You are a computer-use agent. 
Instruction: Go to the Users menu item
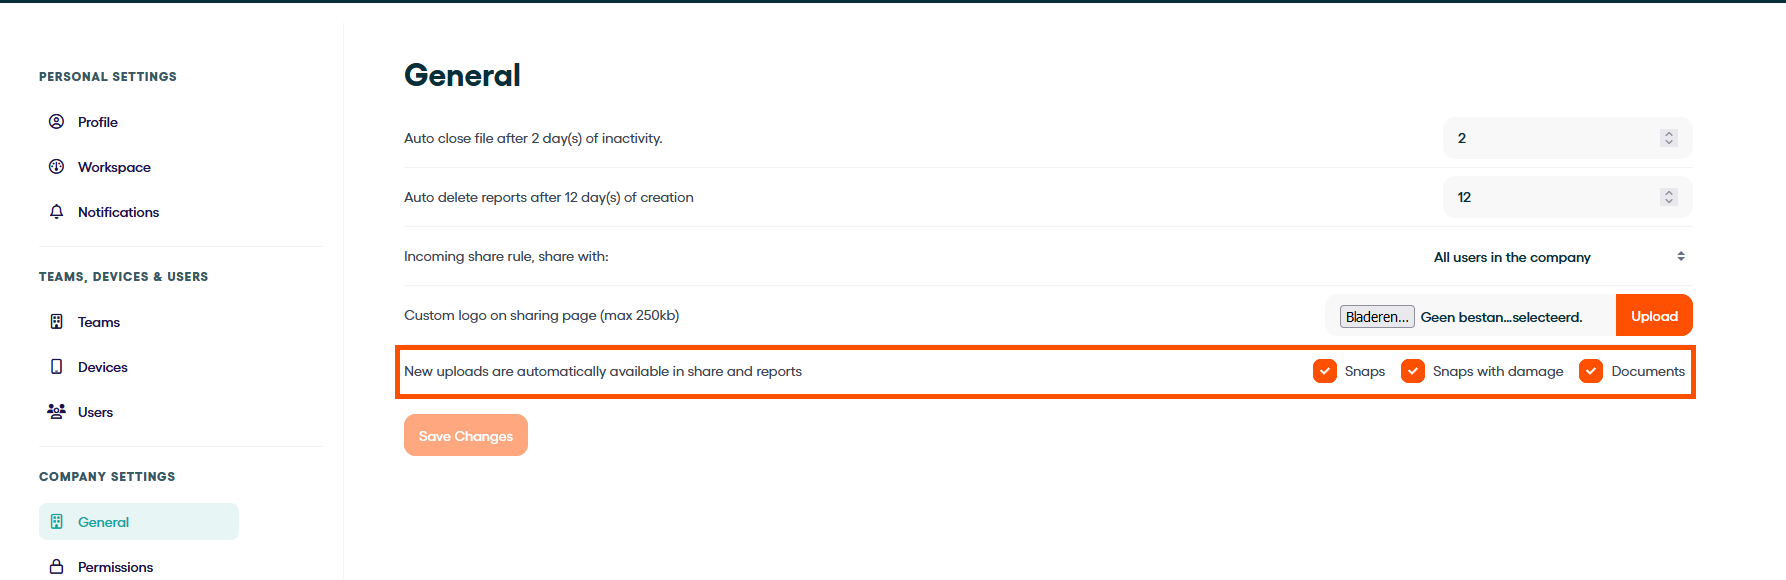(x=95, y=412)
